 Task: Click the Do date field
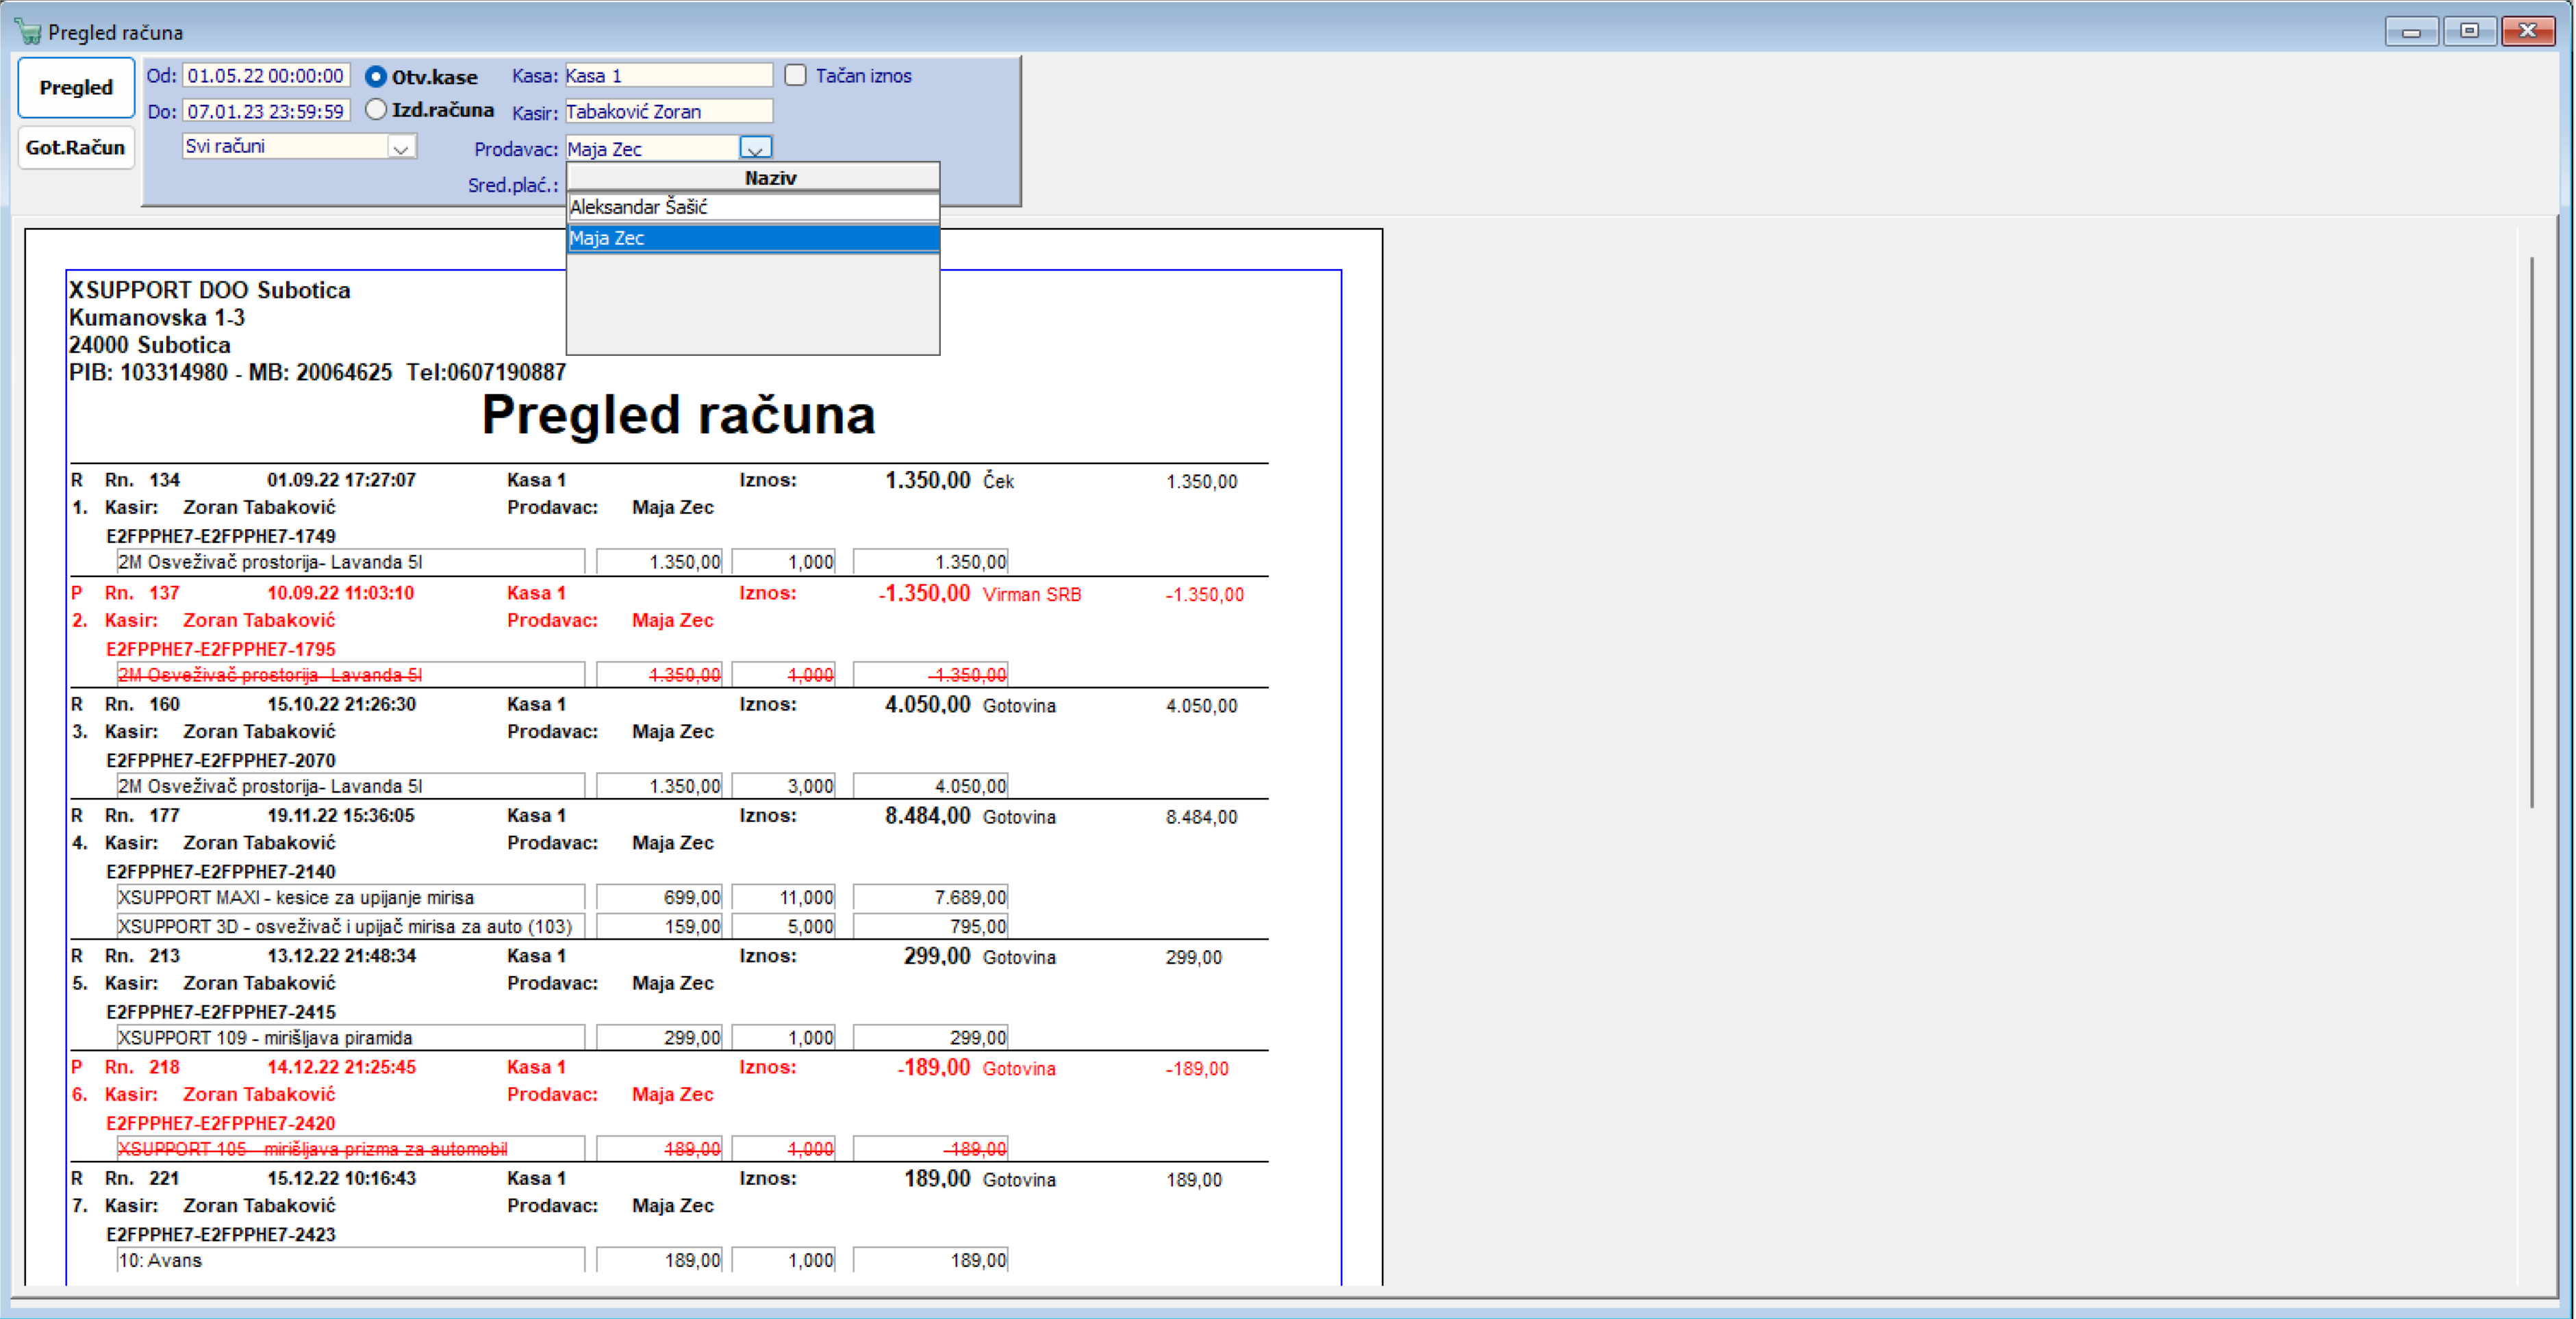tap(266, 111)
